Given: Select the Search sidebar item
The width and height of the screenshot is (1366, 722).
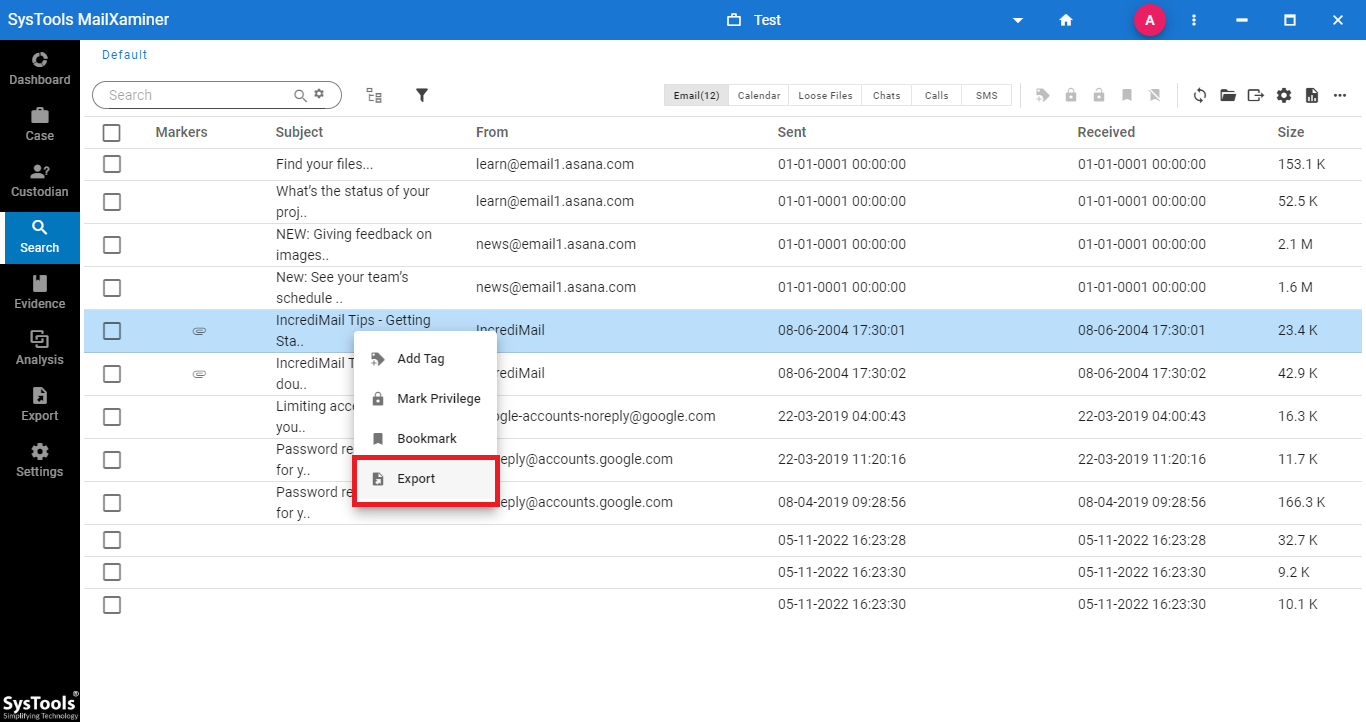Looking at the screenshot, I should (40, 237).
